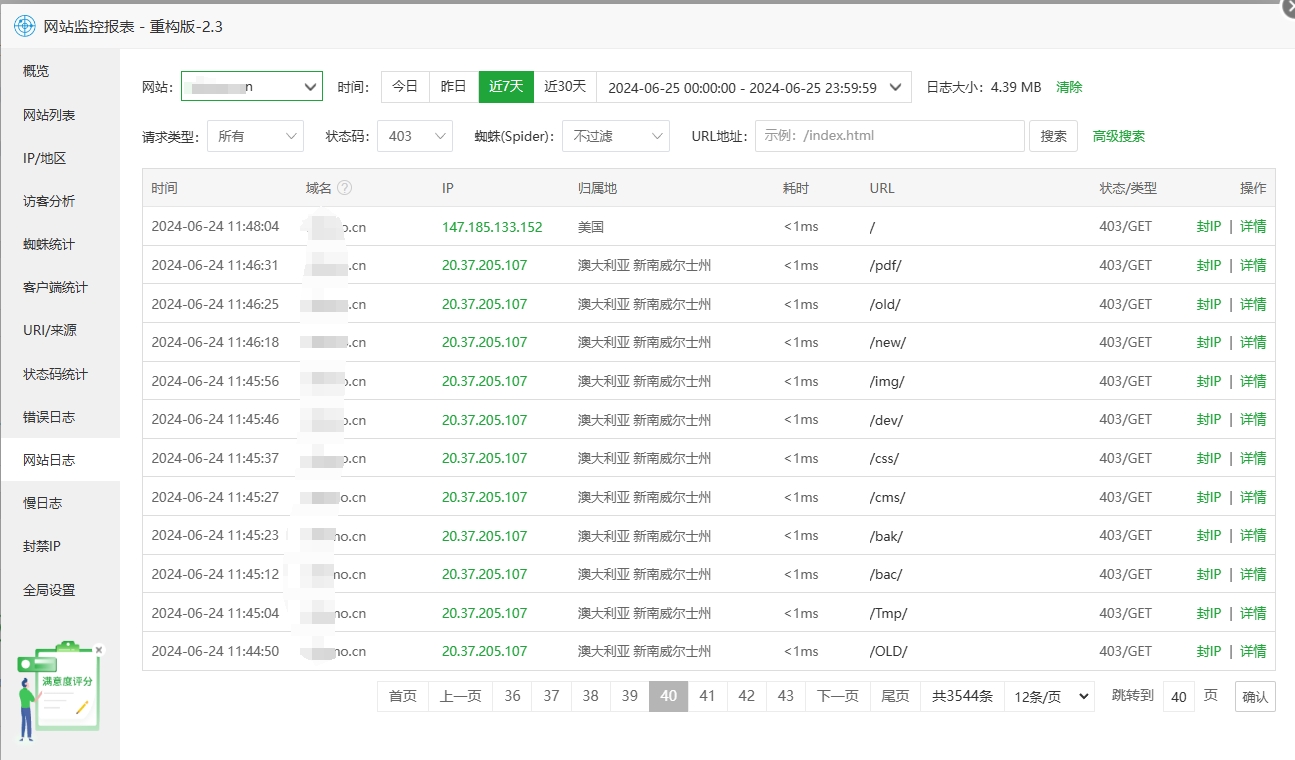Expand the 蜘蛛(Spider) filter dropdown
This screenshot has width=1295, height=760.
pos(616,136)
